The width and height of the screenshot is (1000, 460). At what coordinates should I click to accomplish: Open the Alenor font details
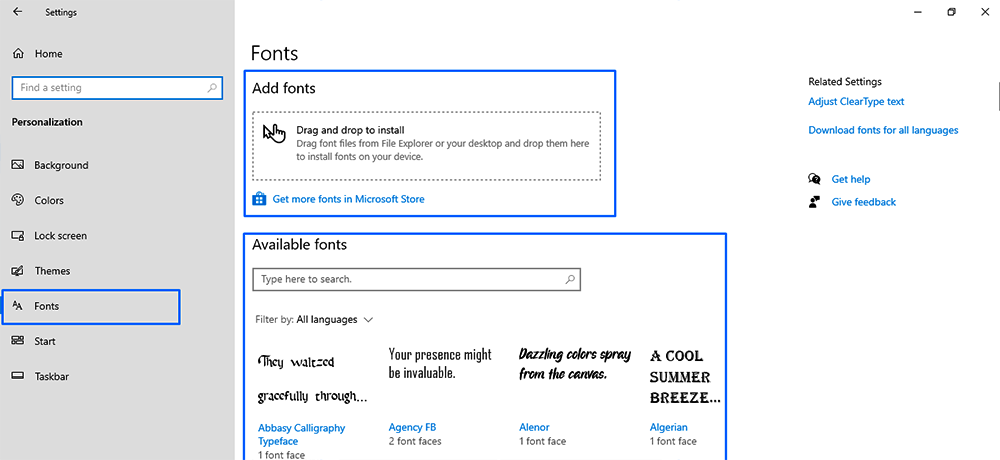[x=534, y=427]
